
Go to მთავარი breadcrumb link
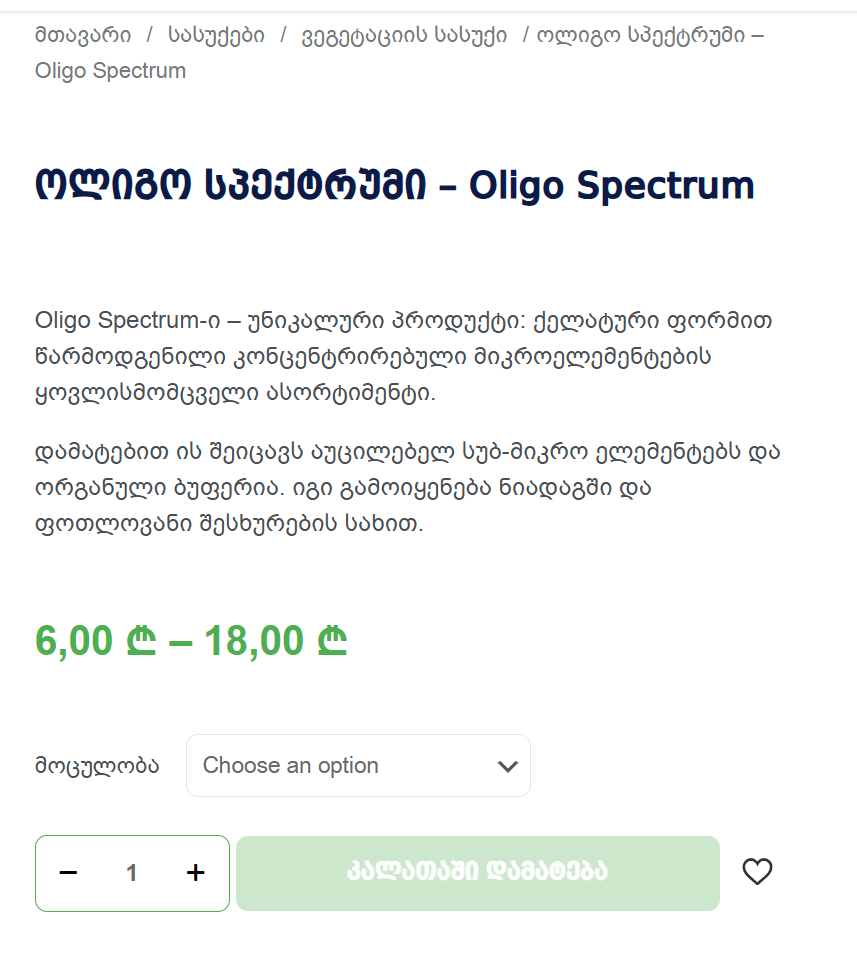pyautogui.click(x=83, y=36)
